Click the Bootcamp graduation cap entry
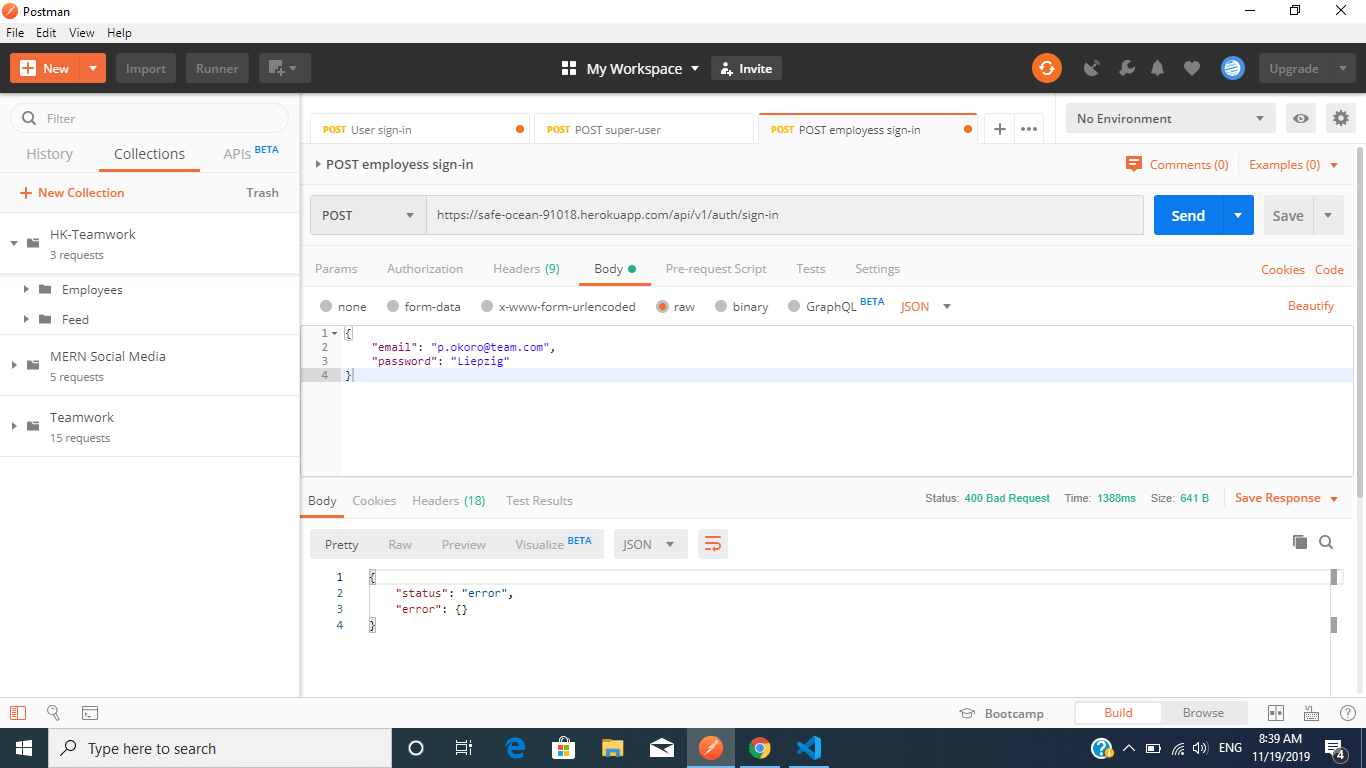 (x=1001, y=713)
